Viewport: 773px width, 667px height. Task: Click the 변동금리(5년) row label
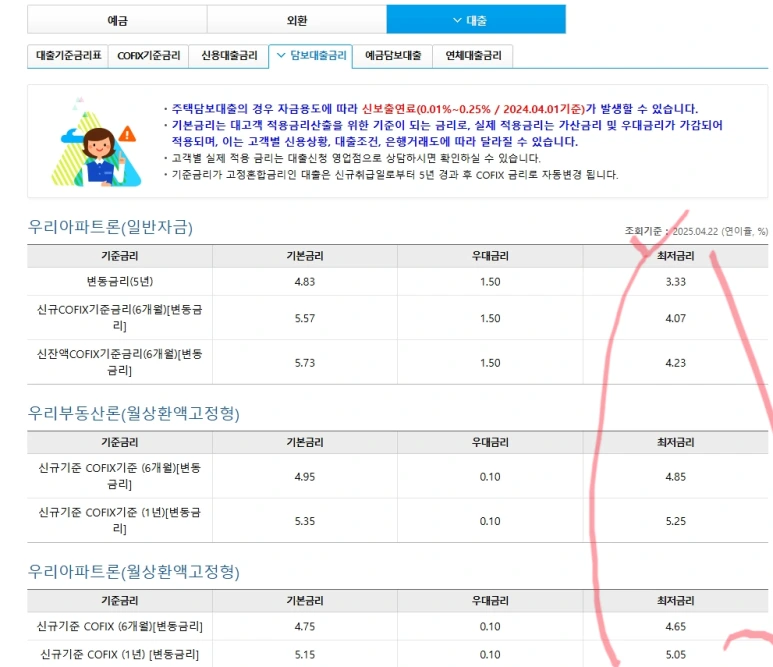(120, 281)
